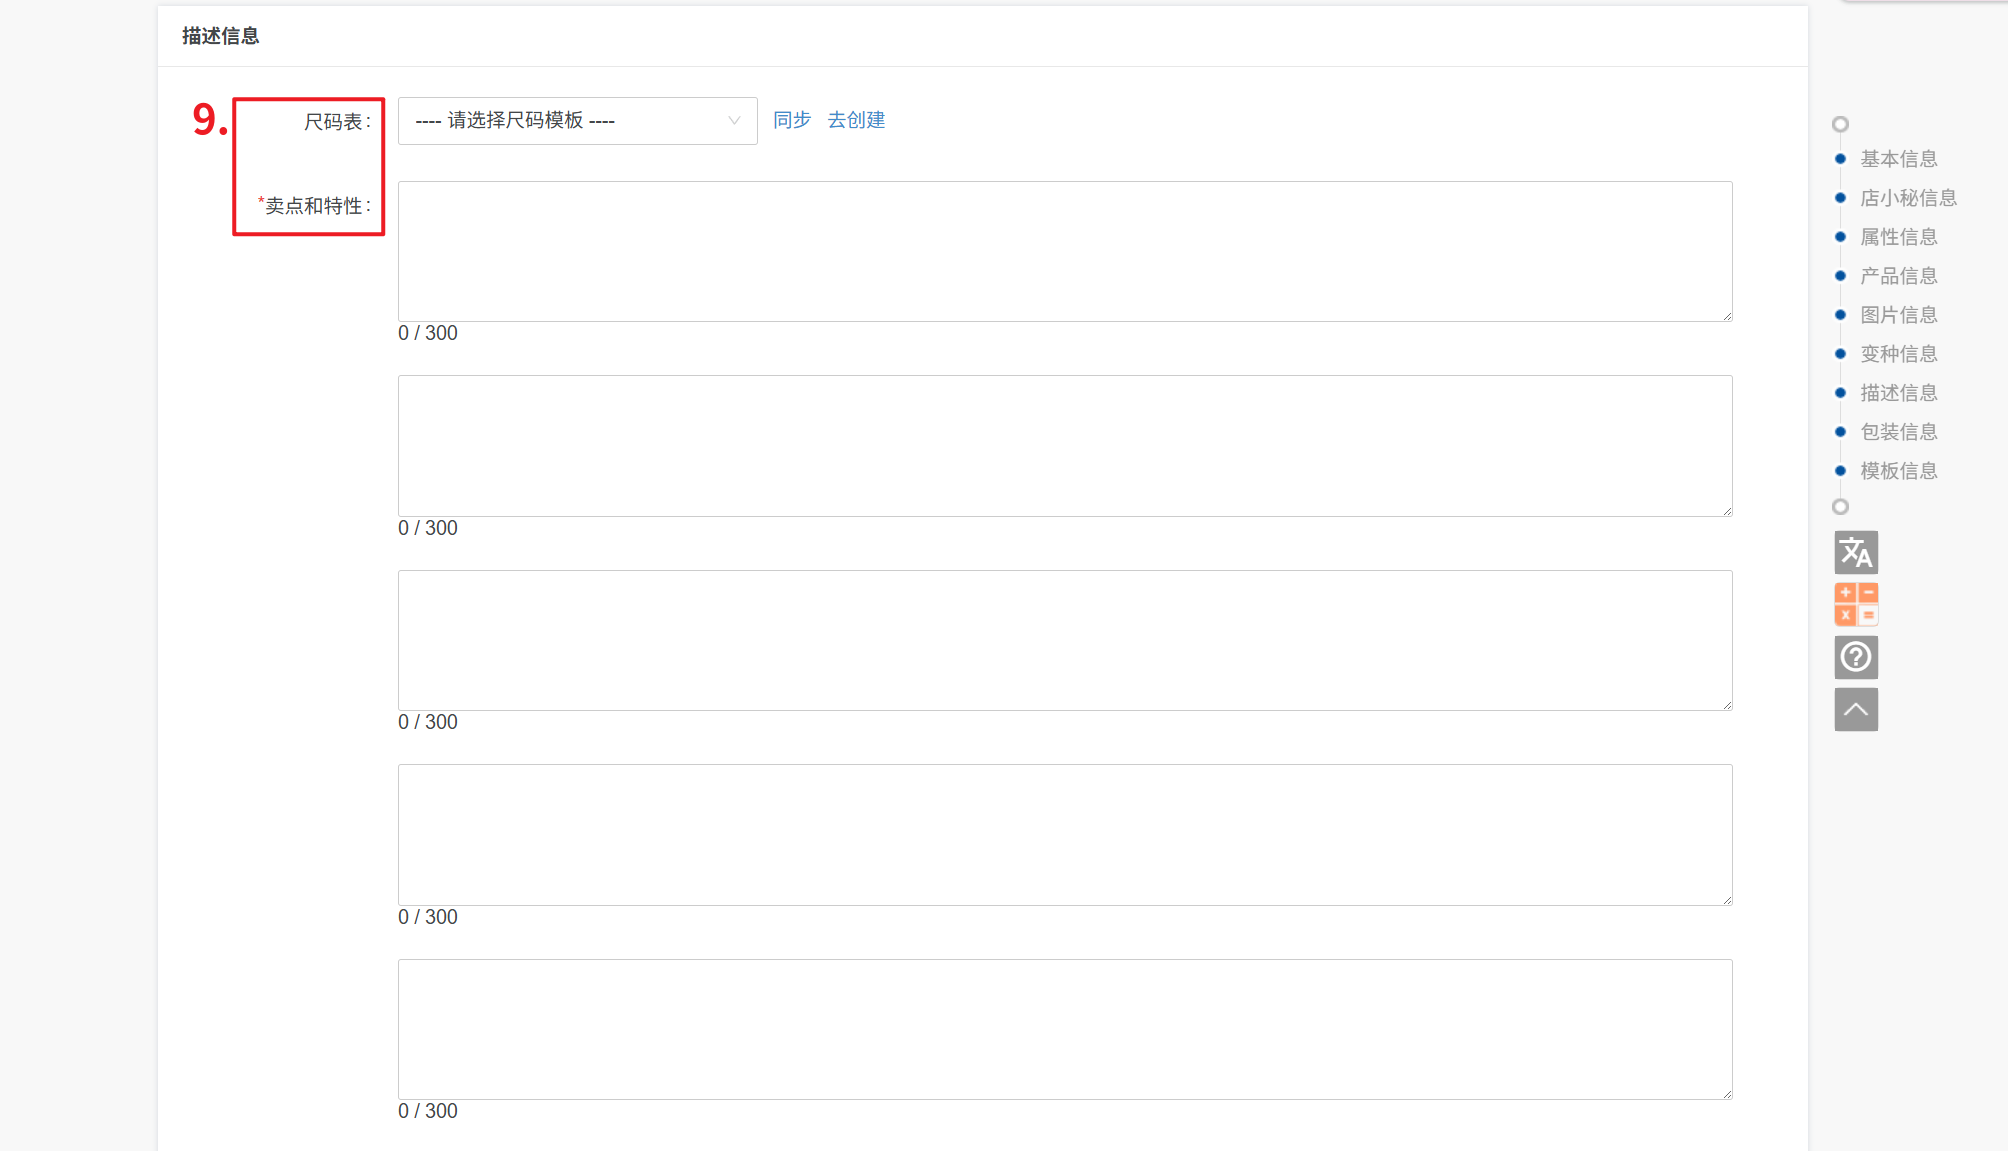
Task: Select 包装信息 in side navigation
Action: (1898, 432)
